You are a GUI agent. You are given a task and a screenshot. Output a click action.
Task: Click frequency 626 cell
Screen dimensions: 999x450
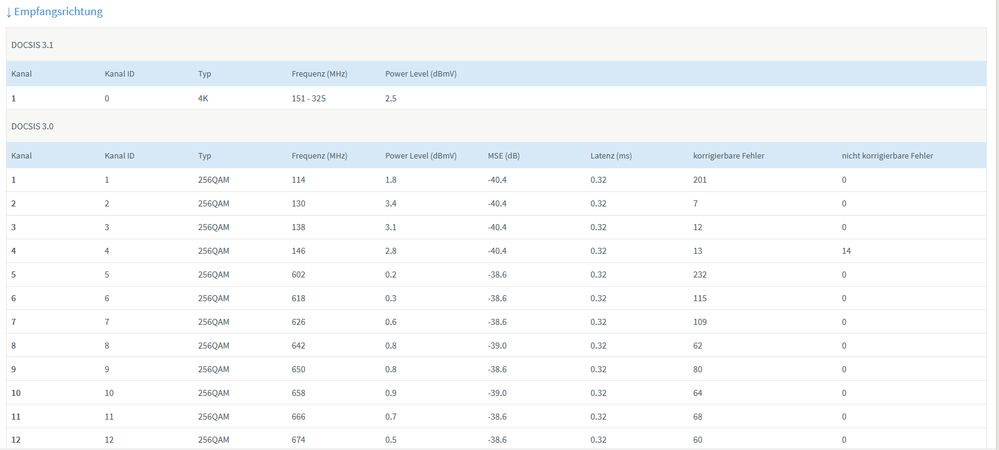pyautogui.click(x=299, y=322)
